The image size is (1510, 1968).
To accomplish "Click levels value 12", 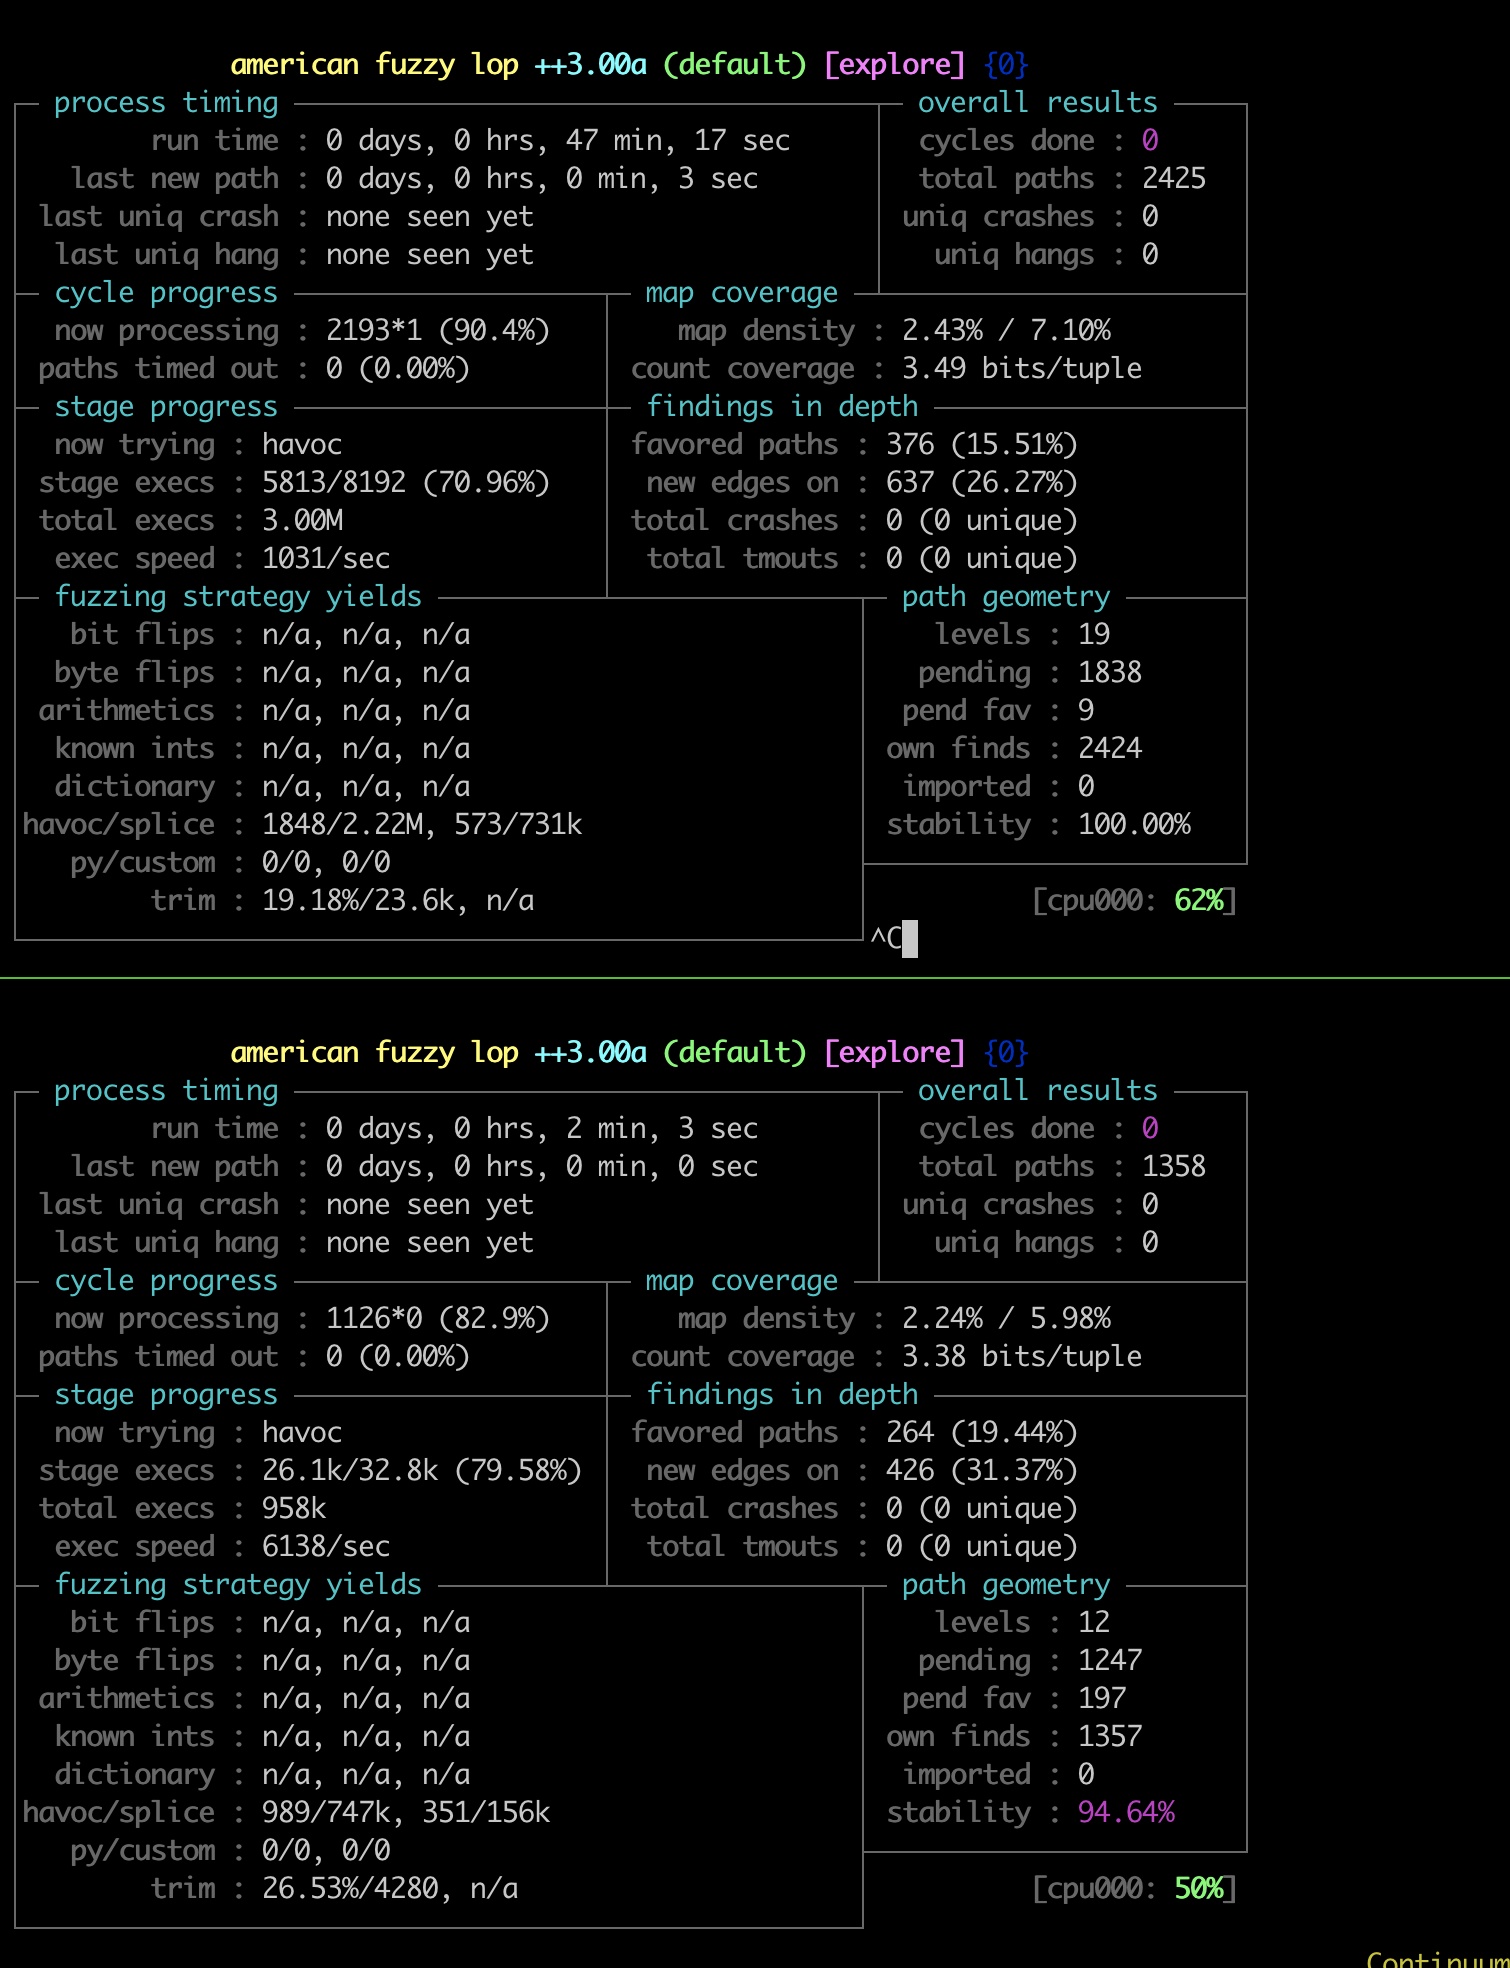I will click(1094, 1622).
